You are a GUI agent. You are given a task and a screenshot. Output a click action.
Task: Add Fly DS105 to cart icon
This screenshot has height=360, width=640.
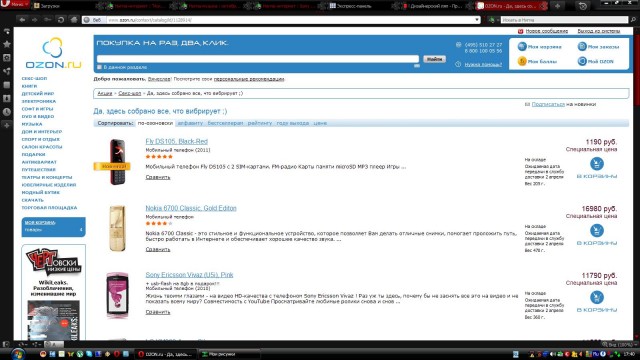click(597, 164)
